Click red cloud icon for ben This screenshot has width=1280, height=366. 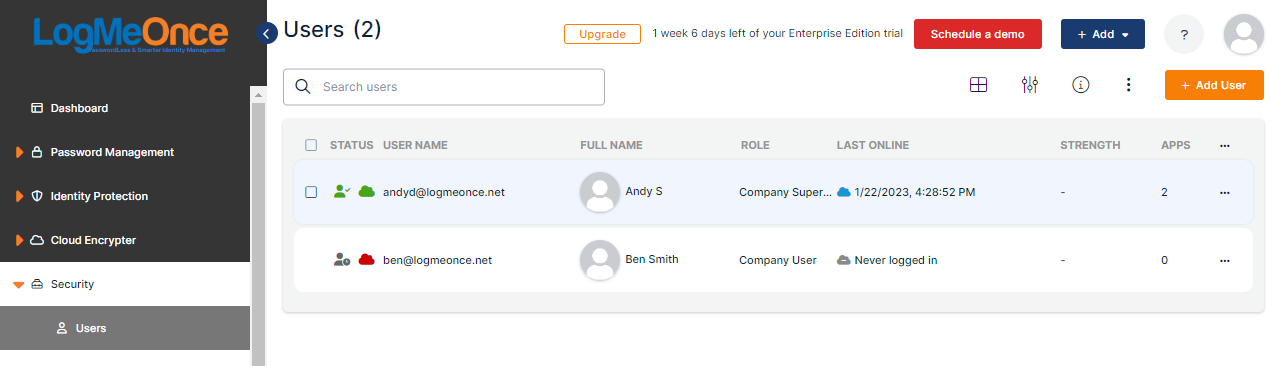click(366, 260)
